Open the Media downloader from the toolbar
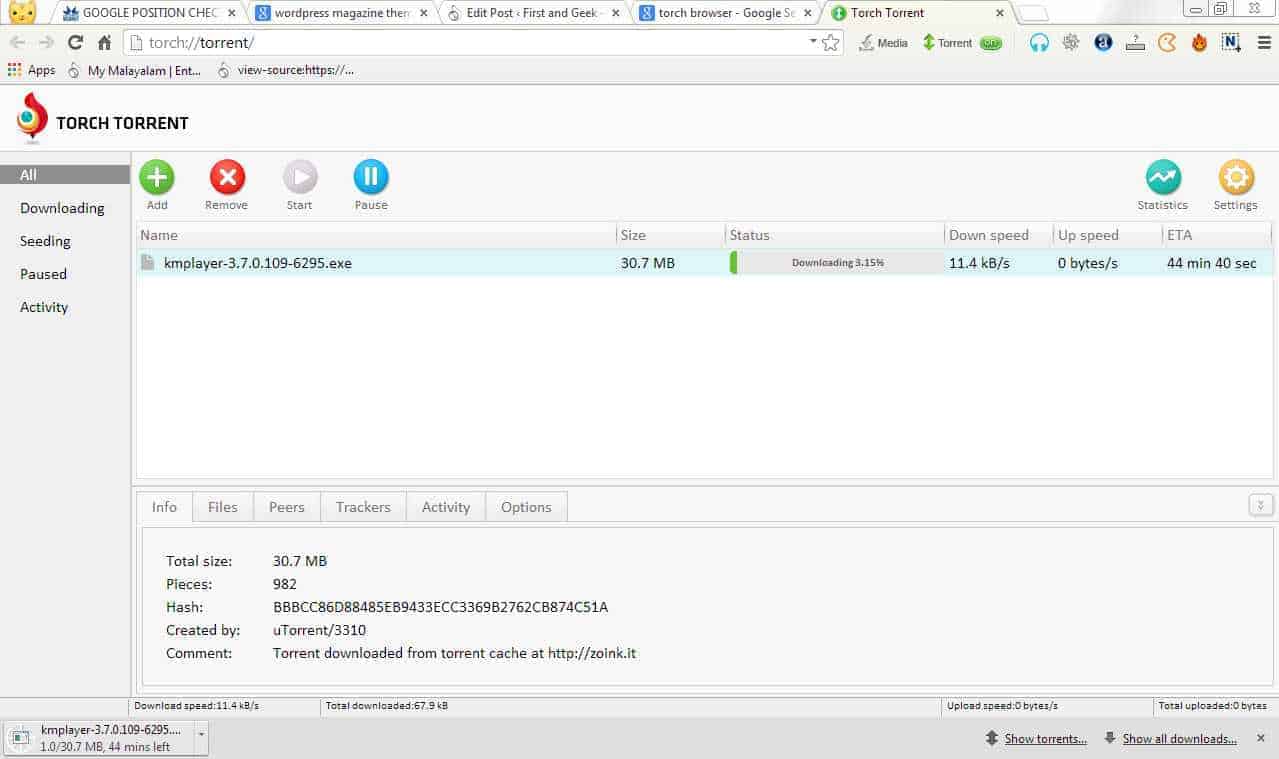This screenshot has height=759, width=1279. coord(883,43)
